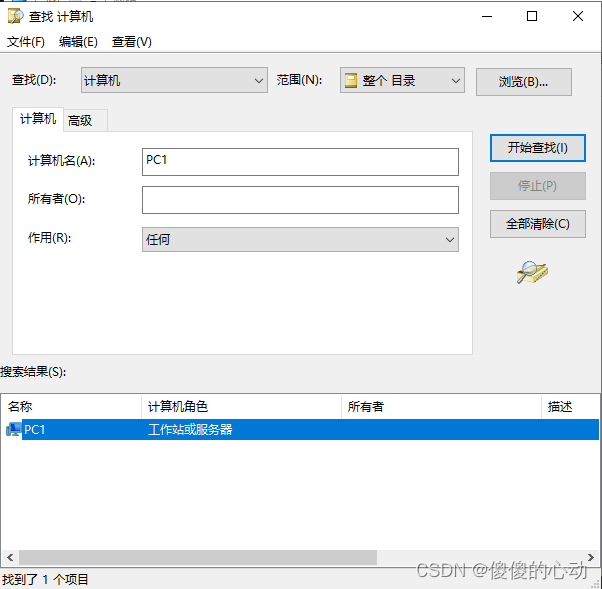Click the horizontal scrollbar thumb
602x589 pixels.
(x=198, y=558)
